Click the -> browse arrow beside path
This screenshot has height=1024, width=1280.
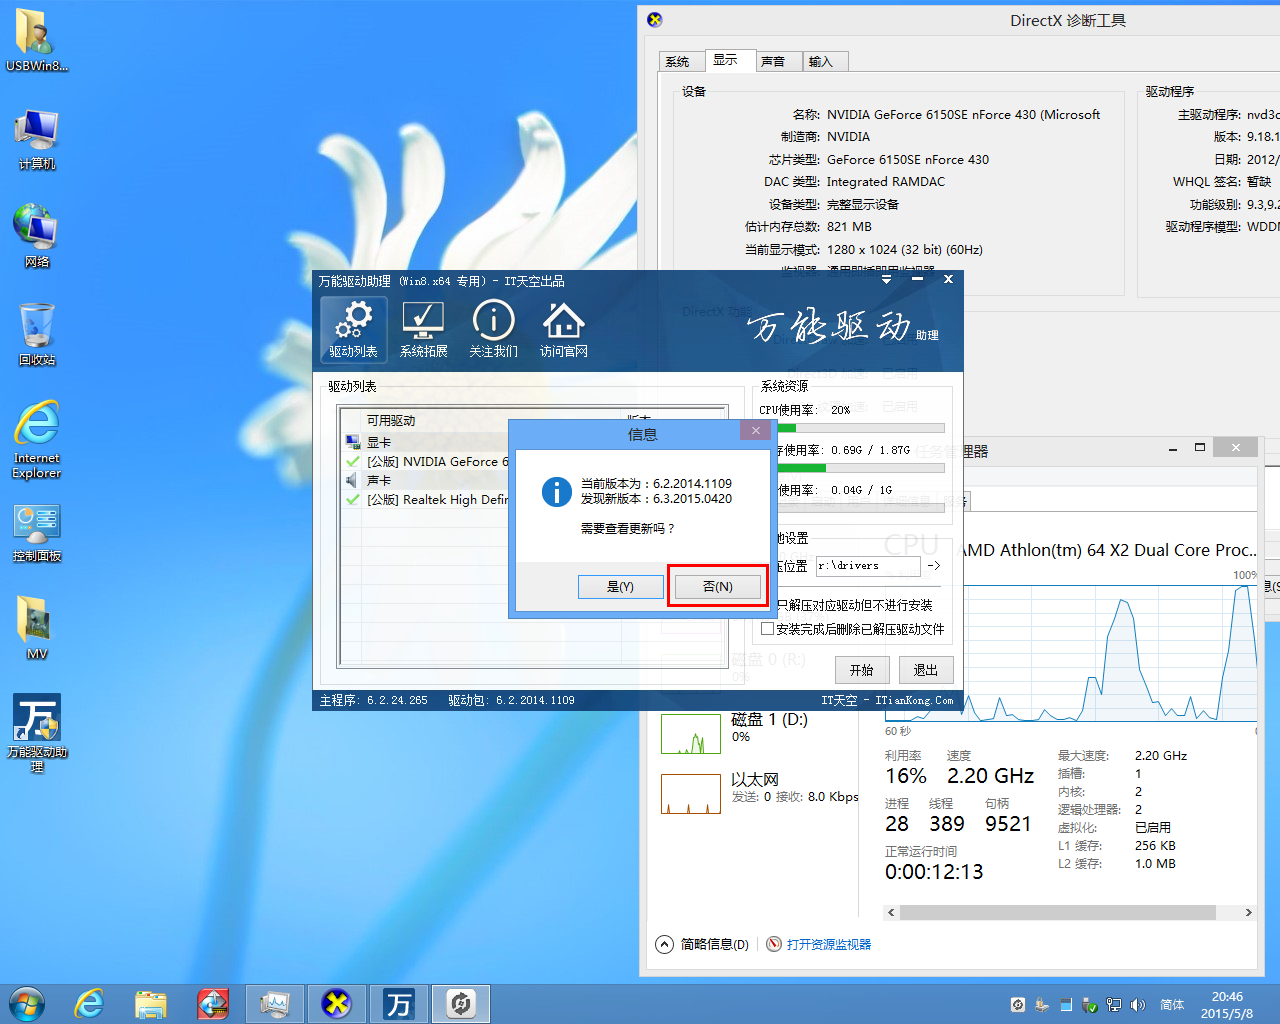coord(934,566)
